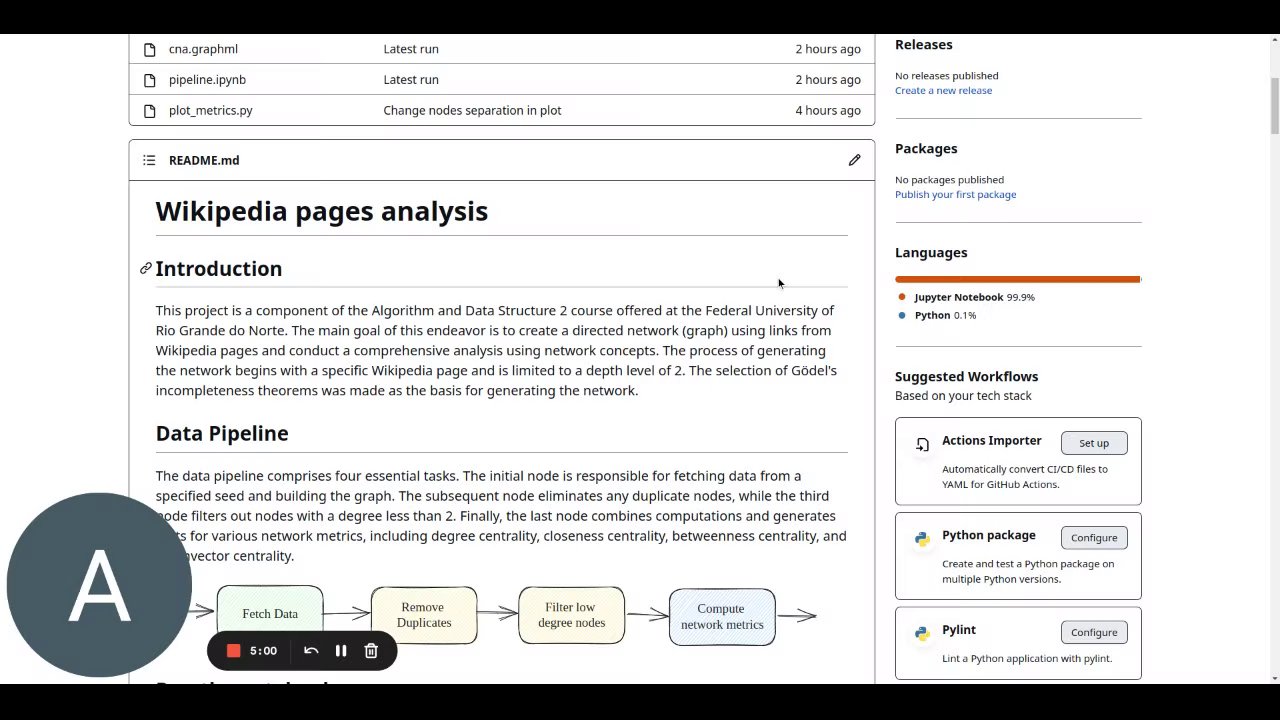Click the Wikipedia pages analysis heading
Viewport: 1280px width, 720px height.
point(322,211)
